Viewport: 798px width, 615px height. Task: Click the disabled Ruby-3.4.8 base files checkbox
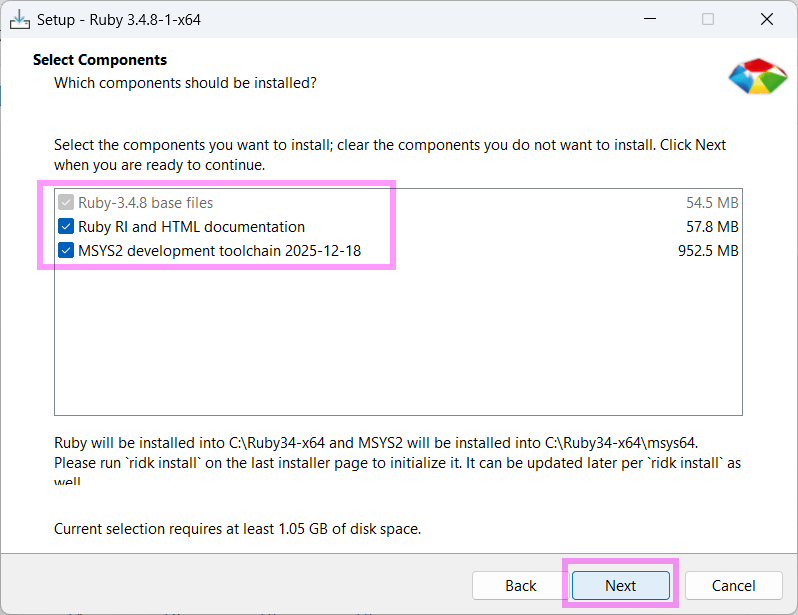click(x=66, y=203)
